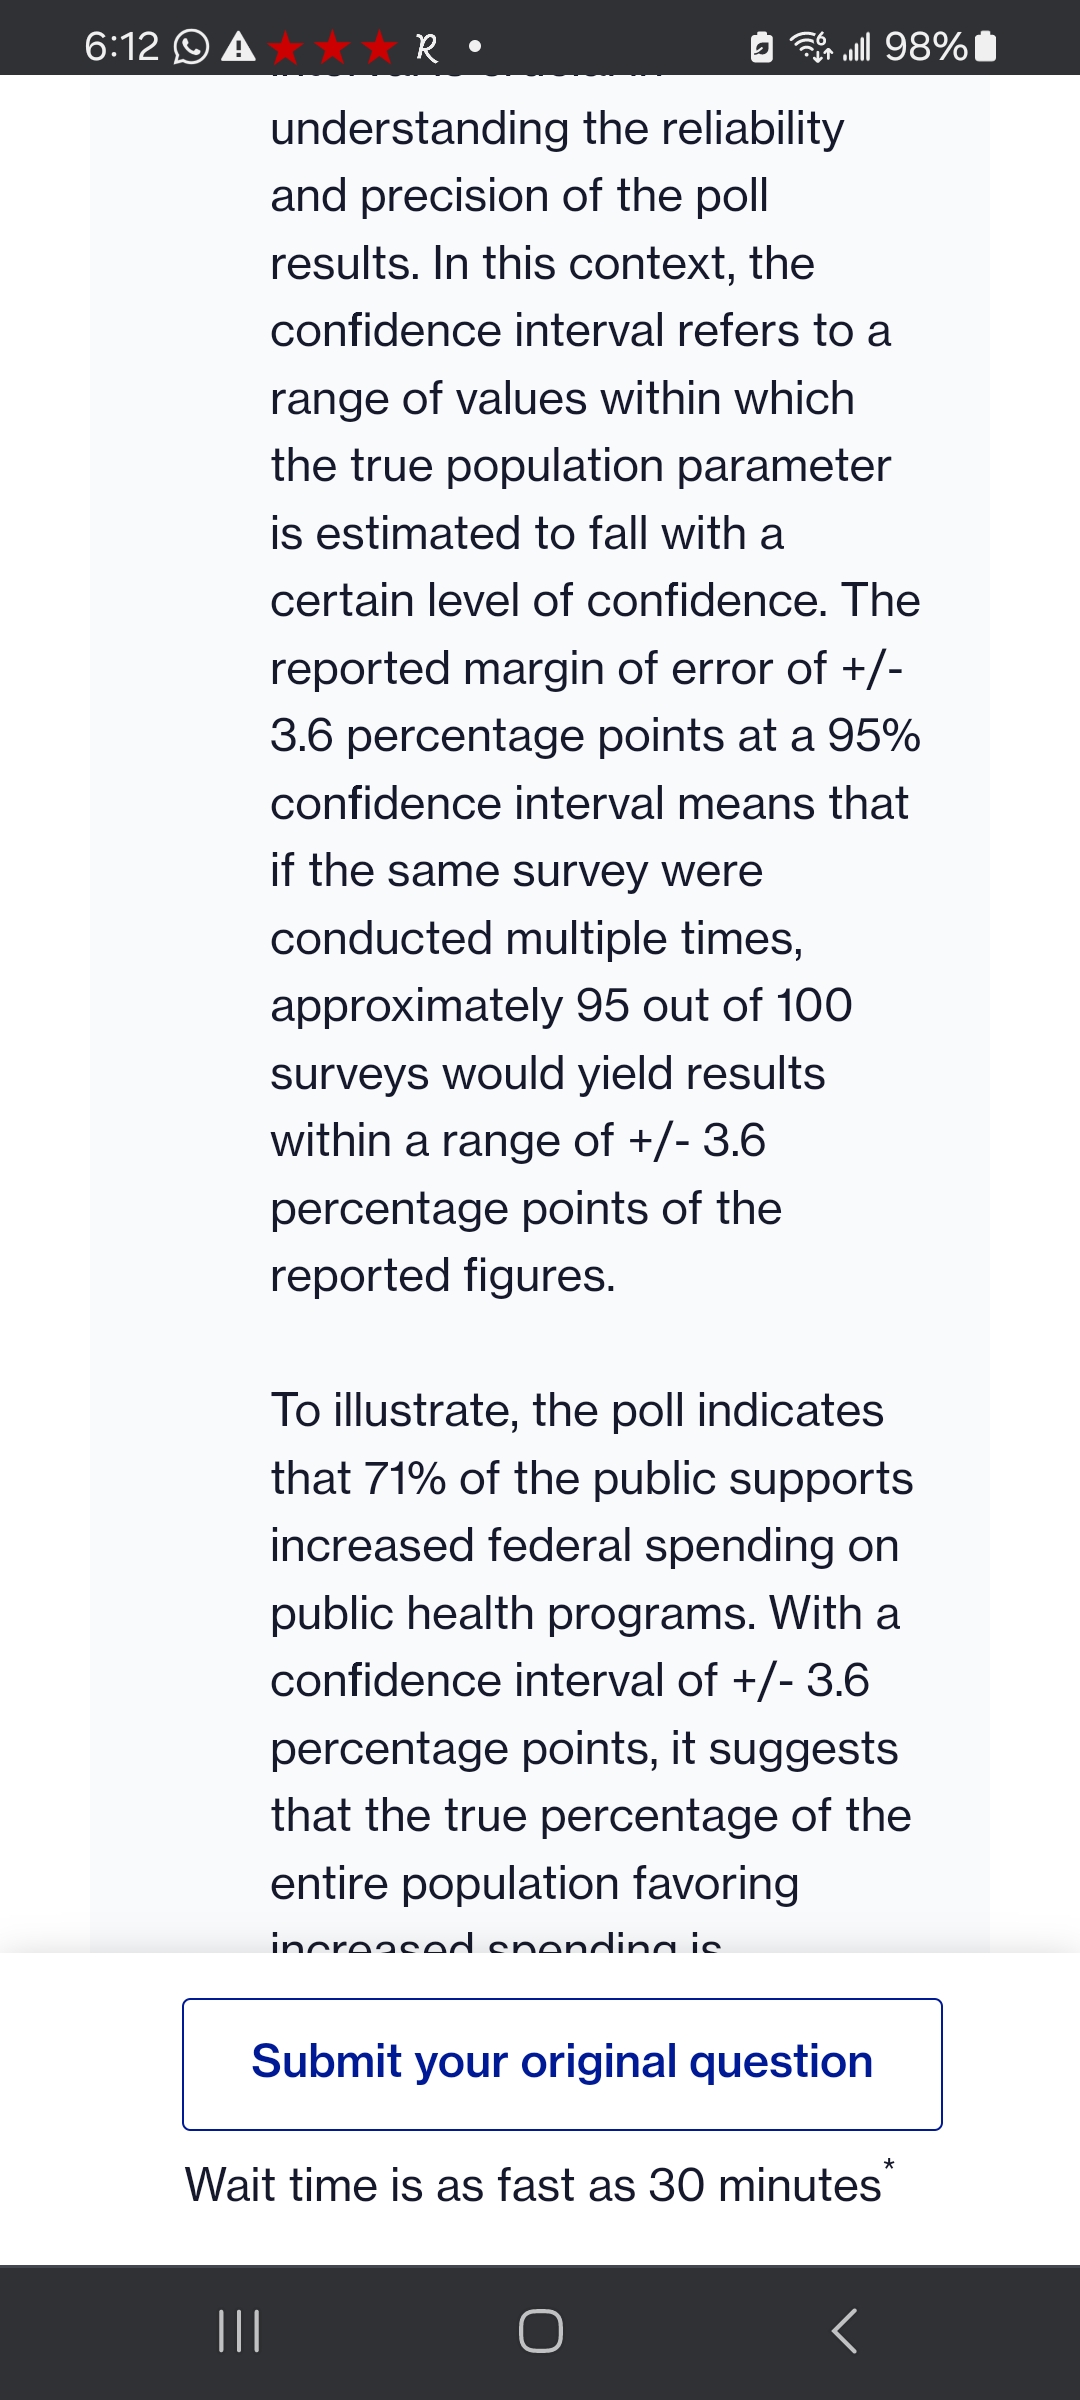The width and height of the screenshot is (1080, 2400).
Task: Open the WhatsApp notification icon
Action: click(x=193, y=45)
